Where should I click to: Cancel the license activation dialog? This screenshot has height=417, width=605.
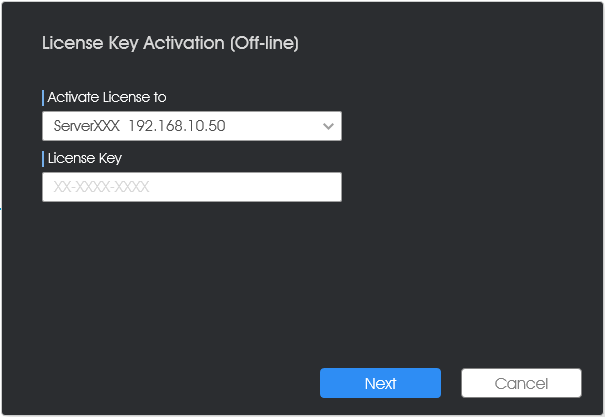click(x=521, y=383)
